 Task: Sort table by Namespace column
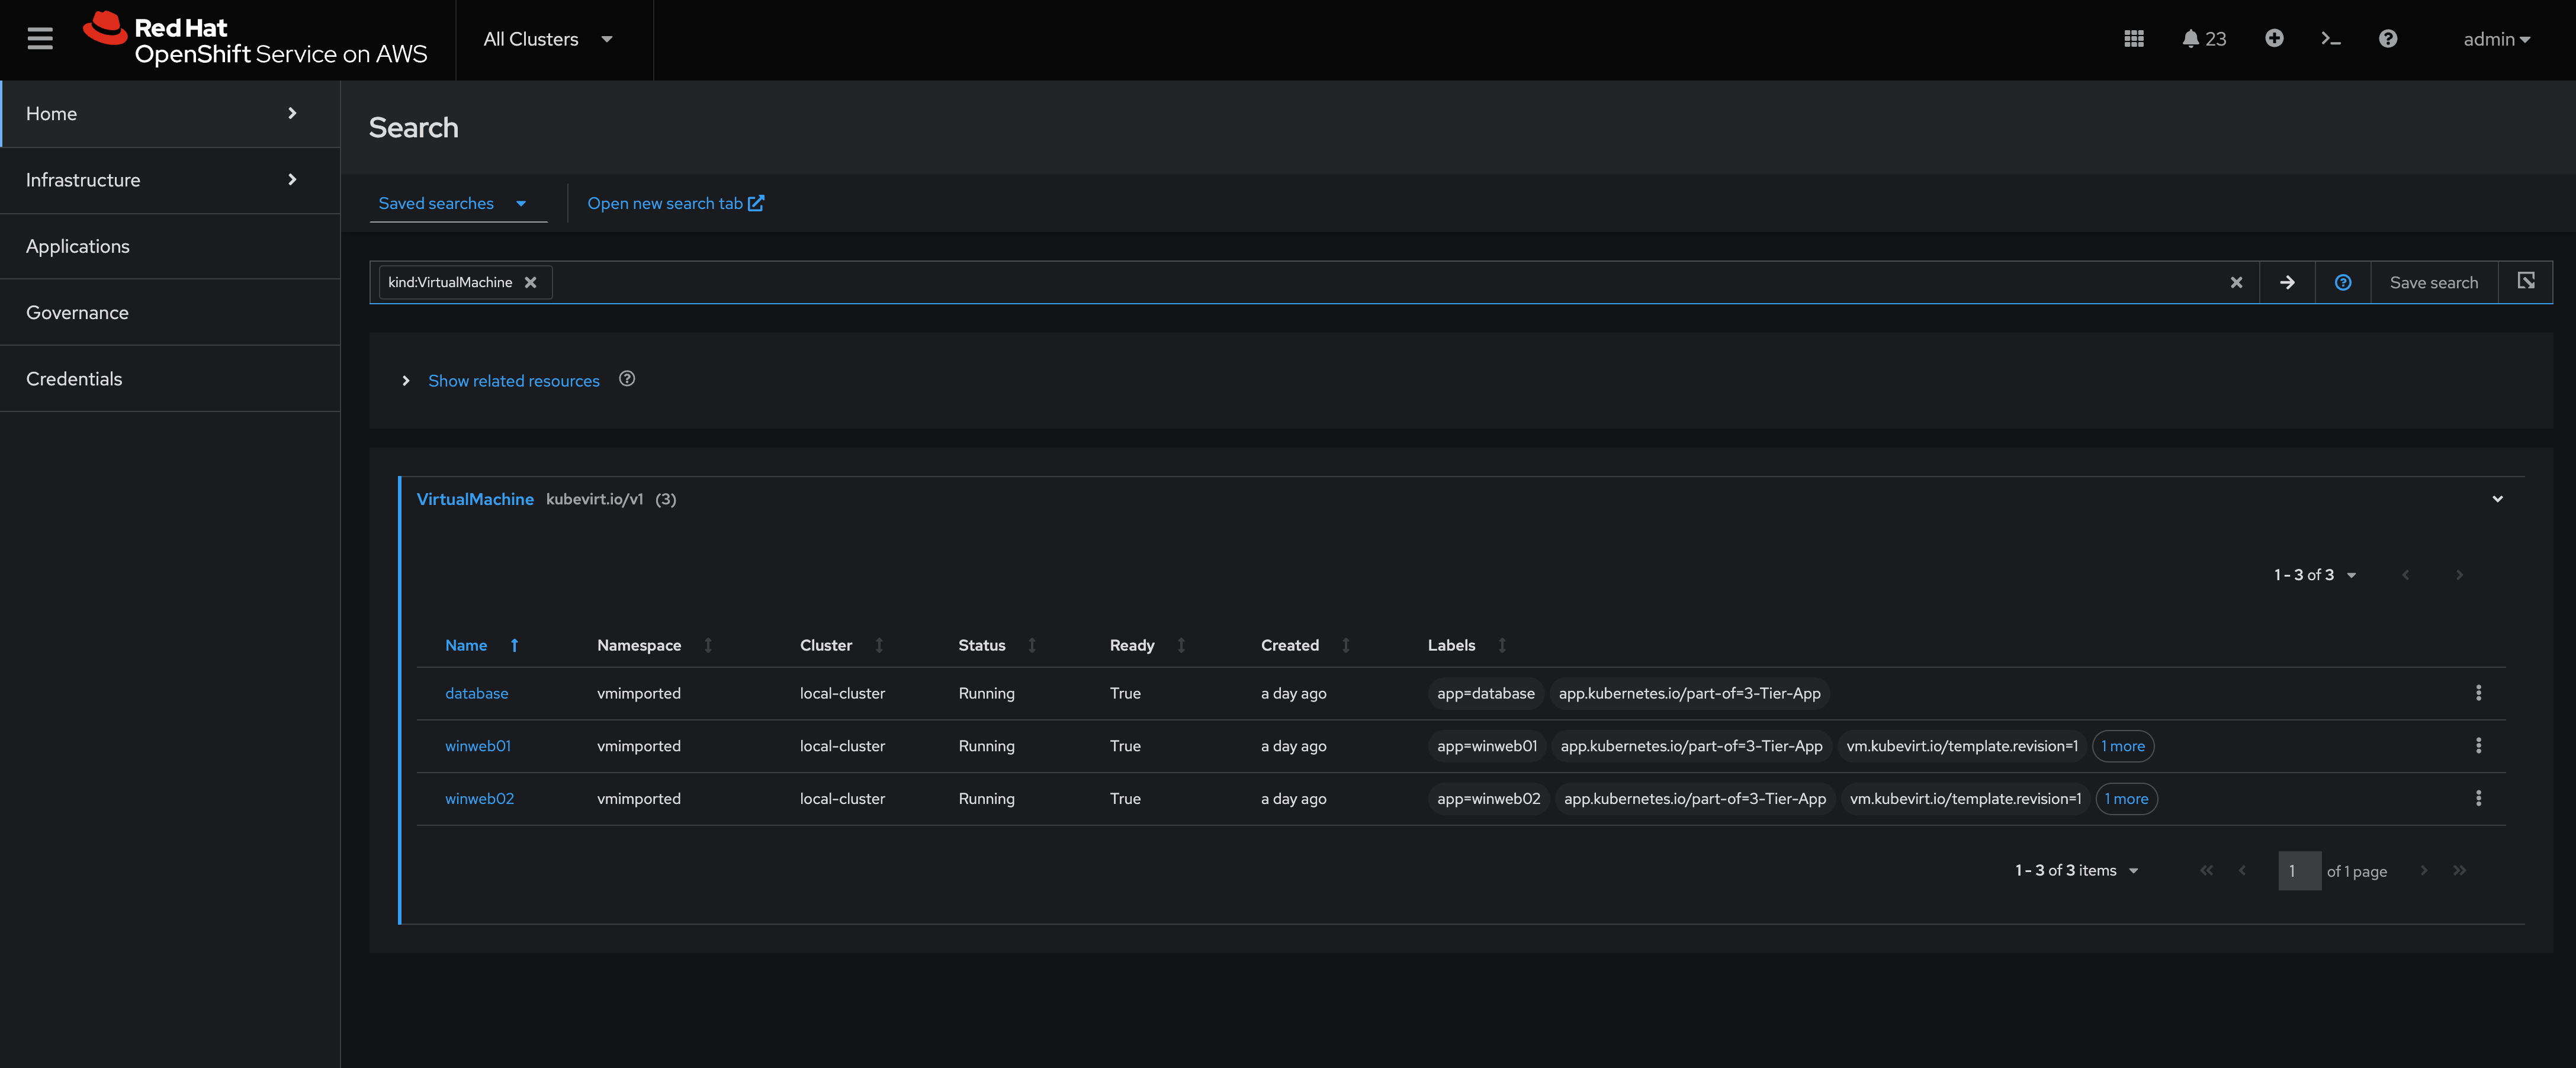point(654,645)
